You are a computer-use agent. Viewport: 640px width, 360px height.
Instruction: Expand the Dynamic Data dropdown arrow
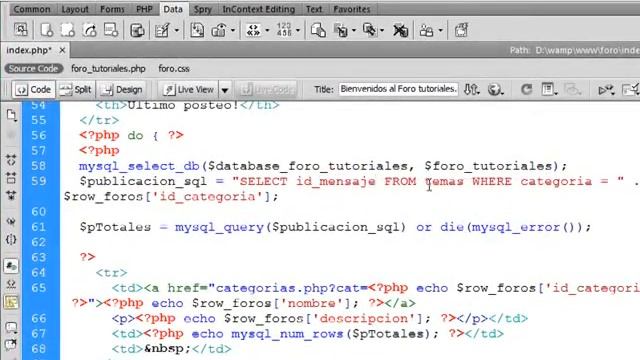coord(177,31)
